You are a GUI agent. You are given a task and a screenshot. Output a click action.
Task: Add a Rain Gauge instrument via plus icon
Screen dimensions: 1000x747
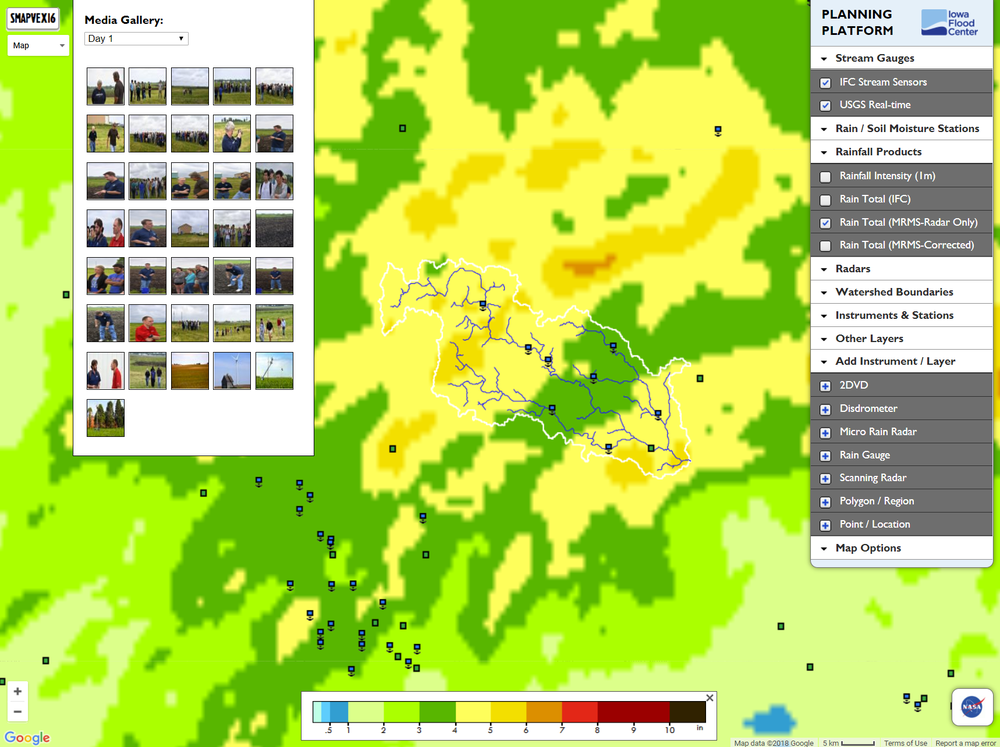click(825, 455)
